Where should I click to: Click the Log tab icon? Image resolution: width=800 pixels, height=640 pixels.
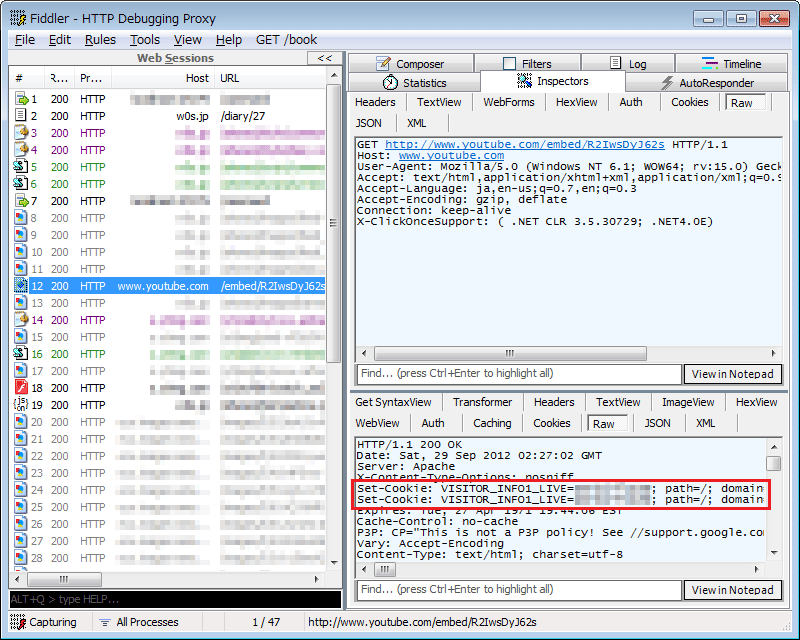pyautogui.click(x=615, y=64)
